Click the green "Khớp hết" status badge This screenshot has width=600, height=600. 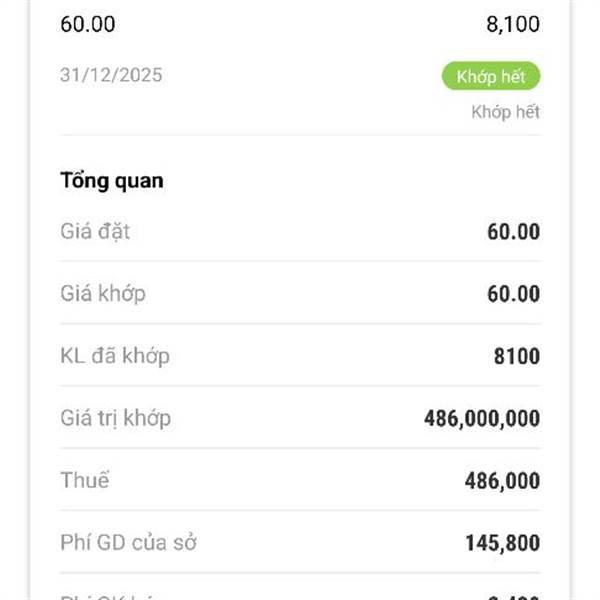[x=491, y=76]
